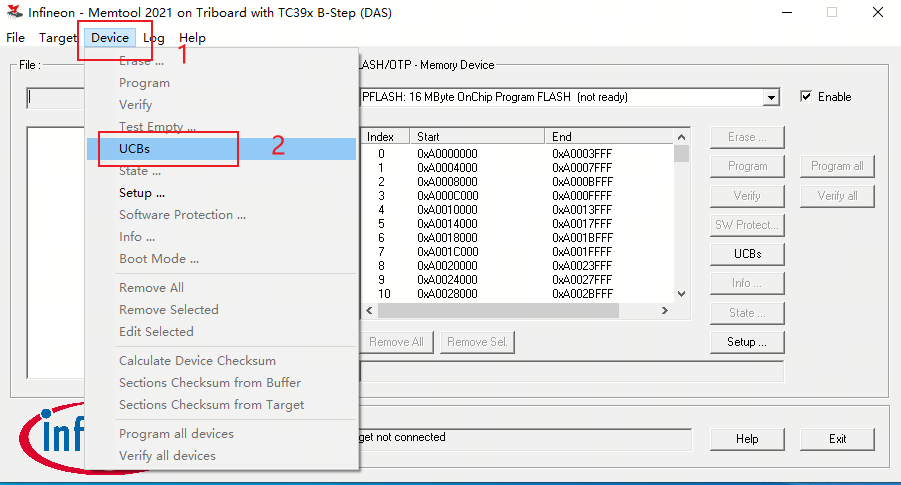Click the SW Protect... button
This screenshot has height=485, width=901.
(747, 225)
